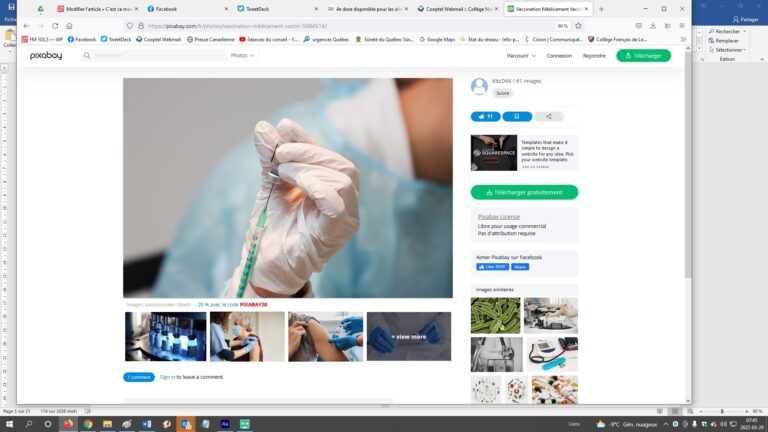
Task: Click the share icon button
Action: [x=548, y=116]
